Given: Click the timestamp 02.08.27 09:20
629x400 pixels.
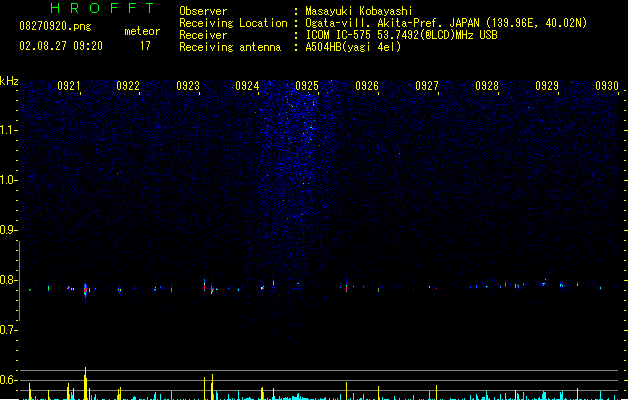Looking at the screenshot, I should [61, 46].
